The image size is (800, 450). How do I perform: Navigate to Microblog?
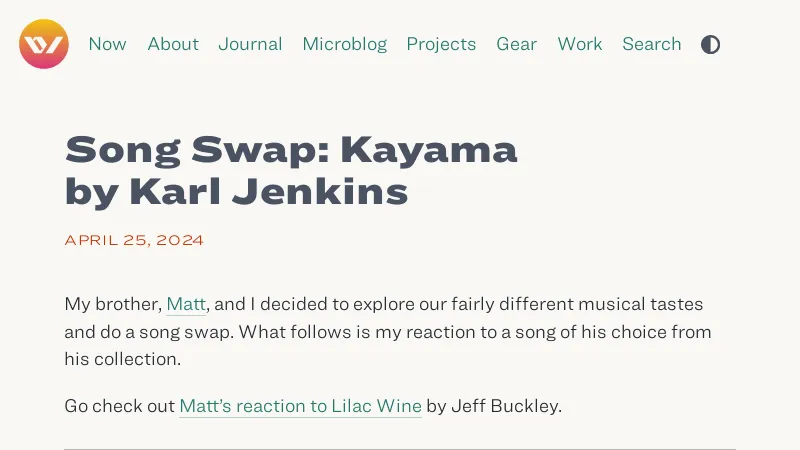[344, 44]
